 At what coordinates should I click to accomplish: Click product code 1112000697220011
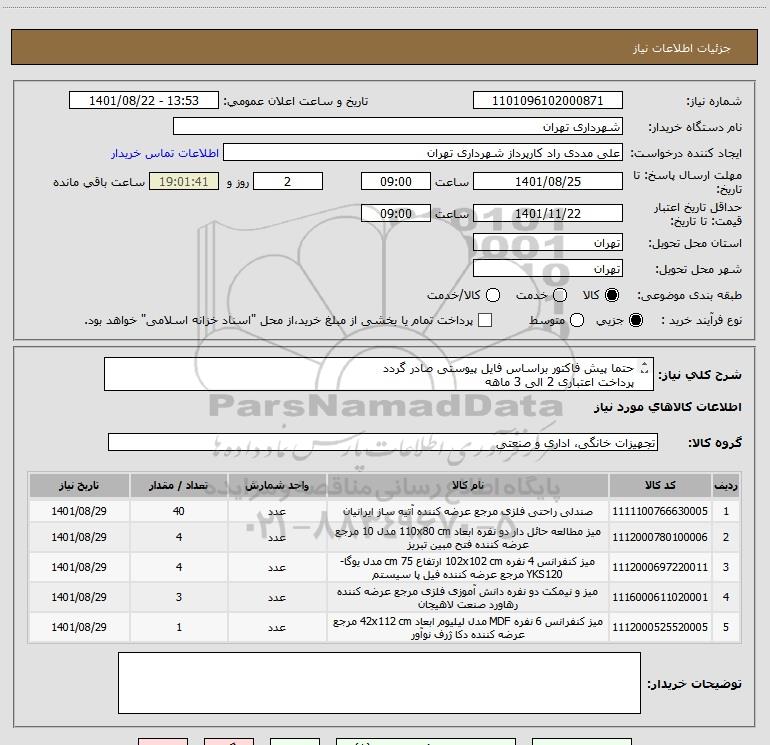[660, 567]
